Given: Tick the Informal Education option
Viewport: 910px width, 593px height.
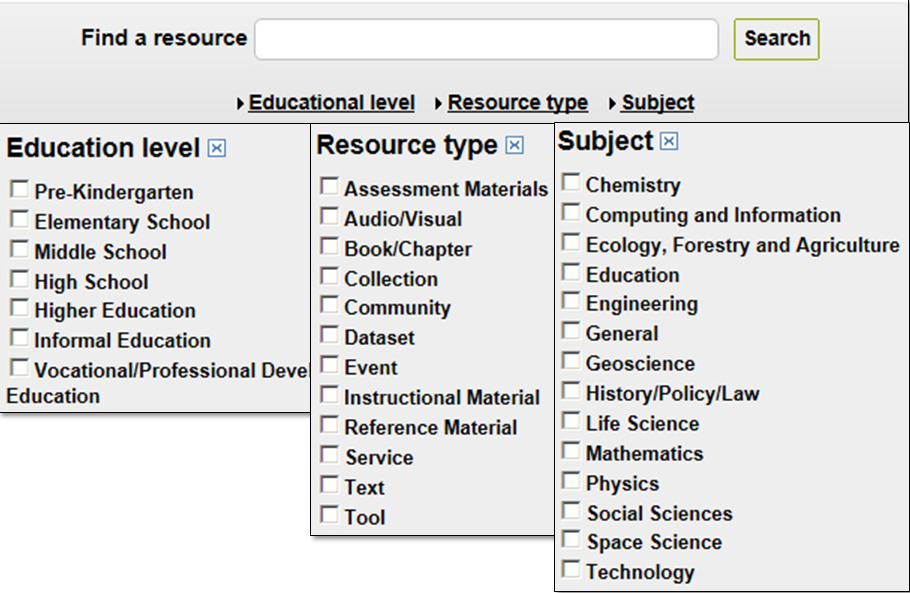Looking at the screenshot, I should pyautogui.click(x=19, y=337).
